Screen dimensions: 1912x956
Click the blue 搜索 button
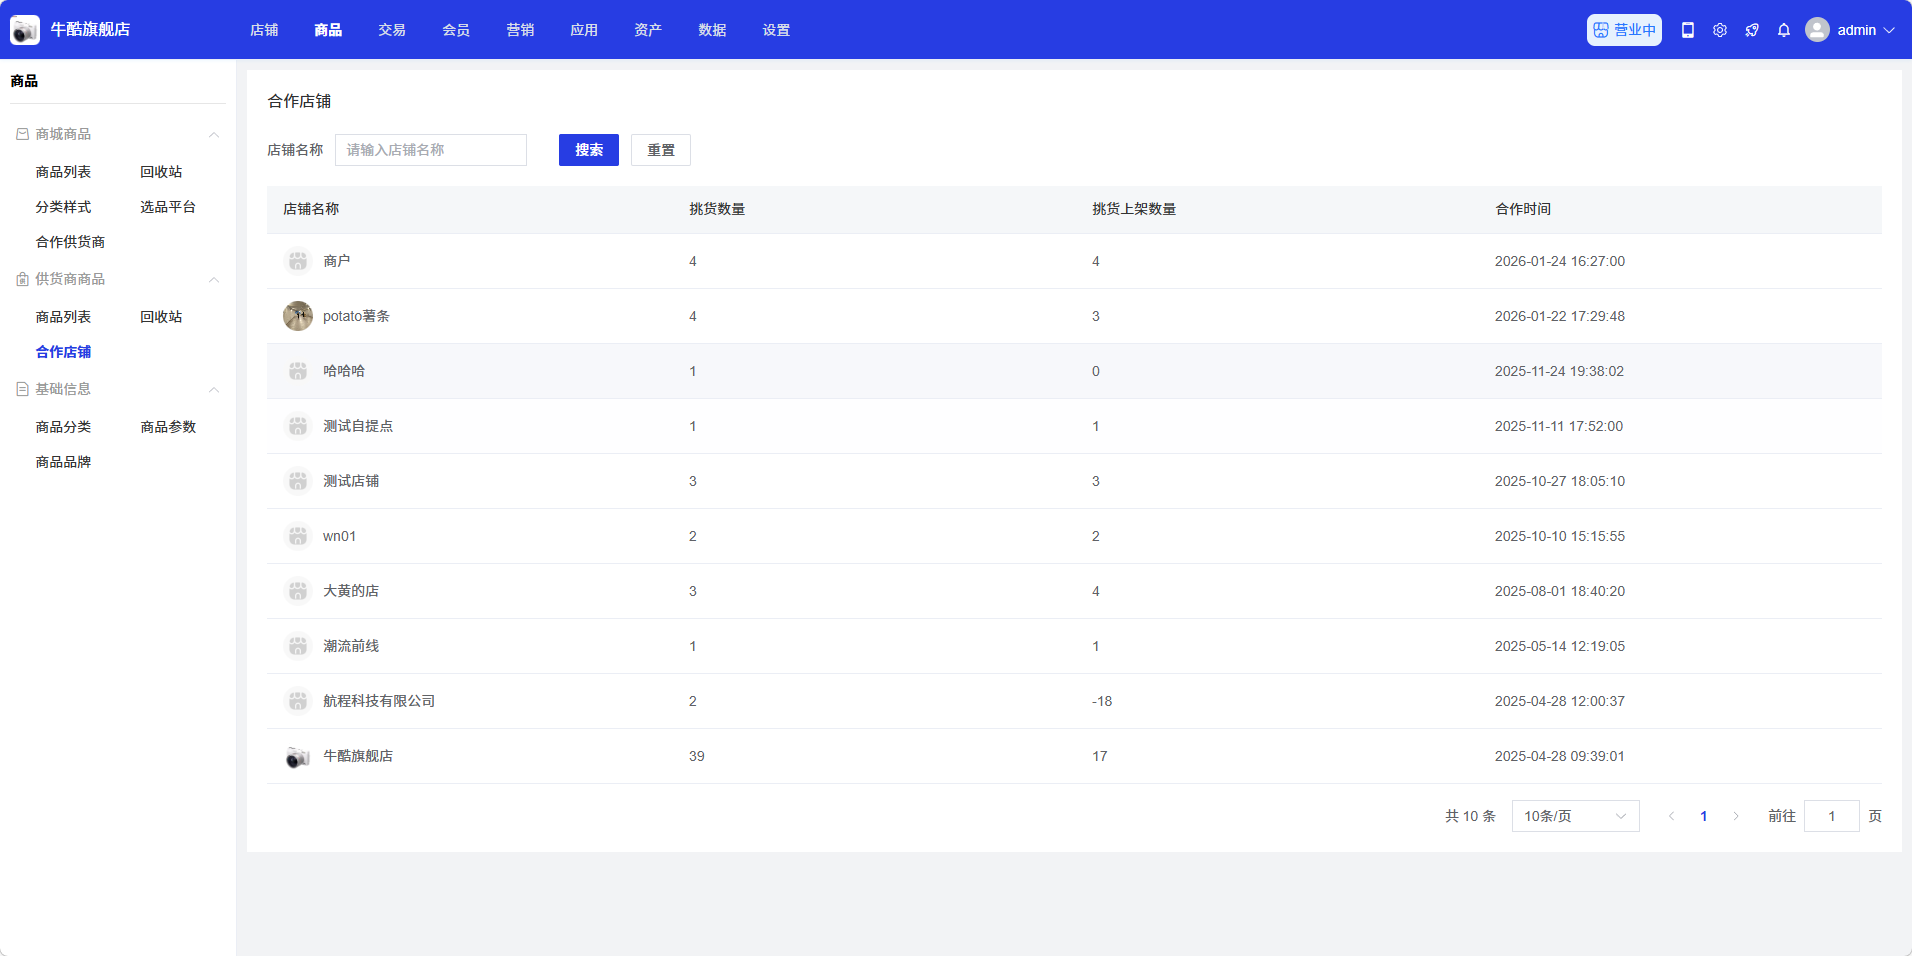pyautogui.click(x=589, y=150)
